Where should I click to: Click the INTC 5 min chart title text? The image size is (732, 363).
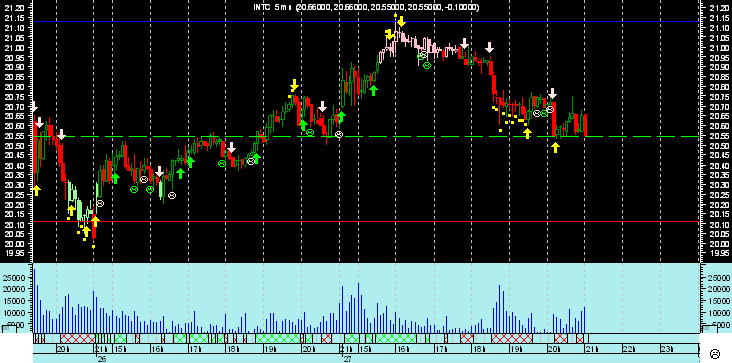(366, 7)
